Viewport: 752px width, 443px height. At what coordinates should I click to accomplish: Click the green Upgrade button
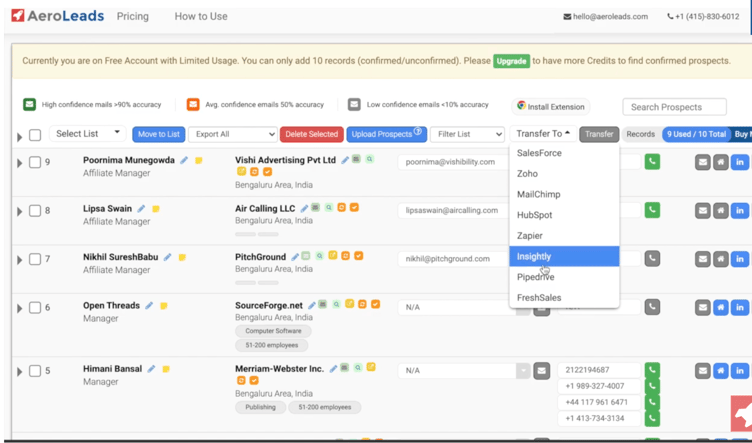coord(511,61)
